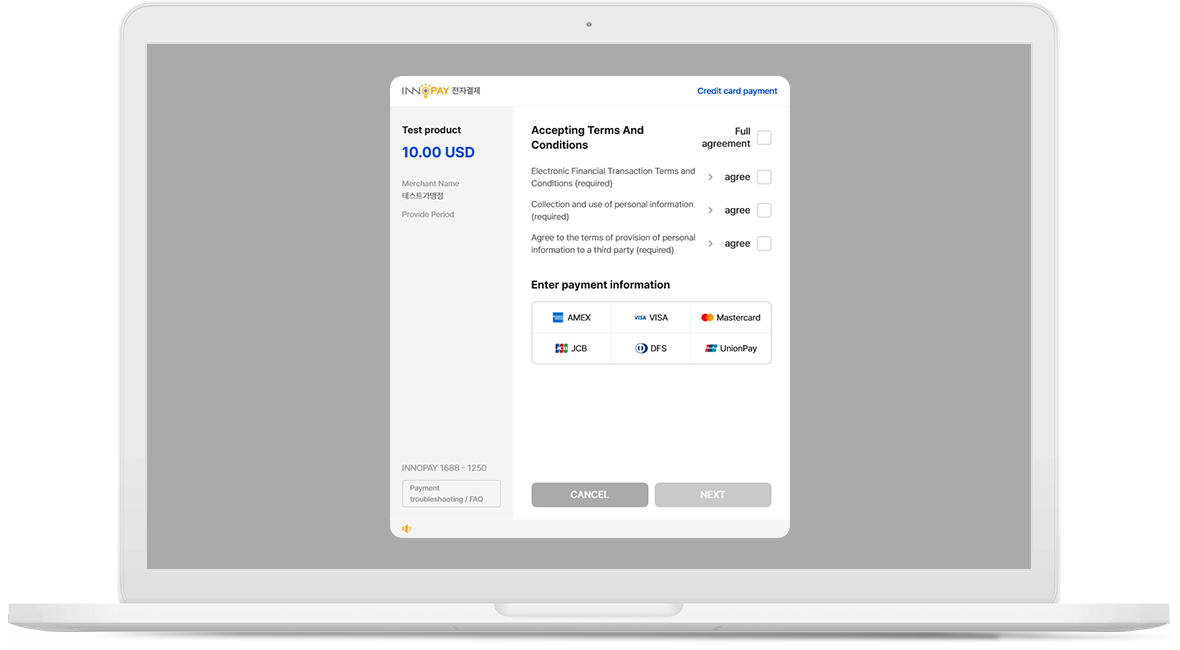Check the Full agreement checkbox
This screenshot has height=650, width=1180.
point(764,138)
